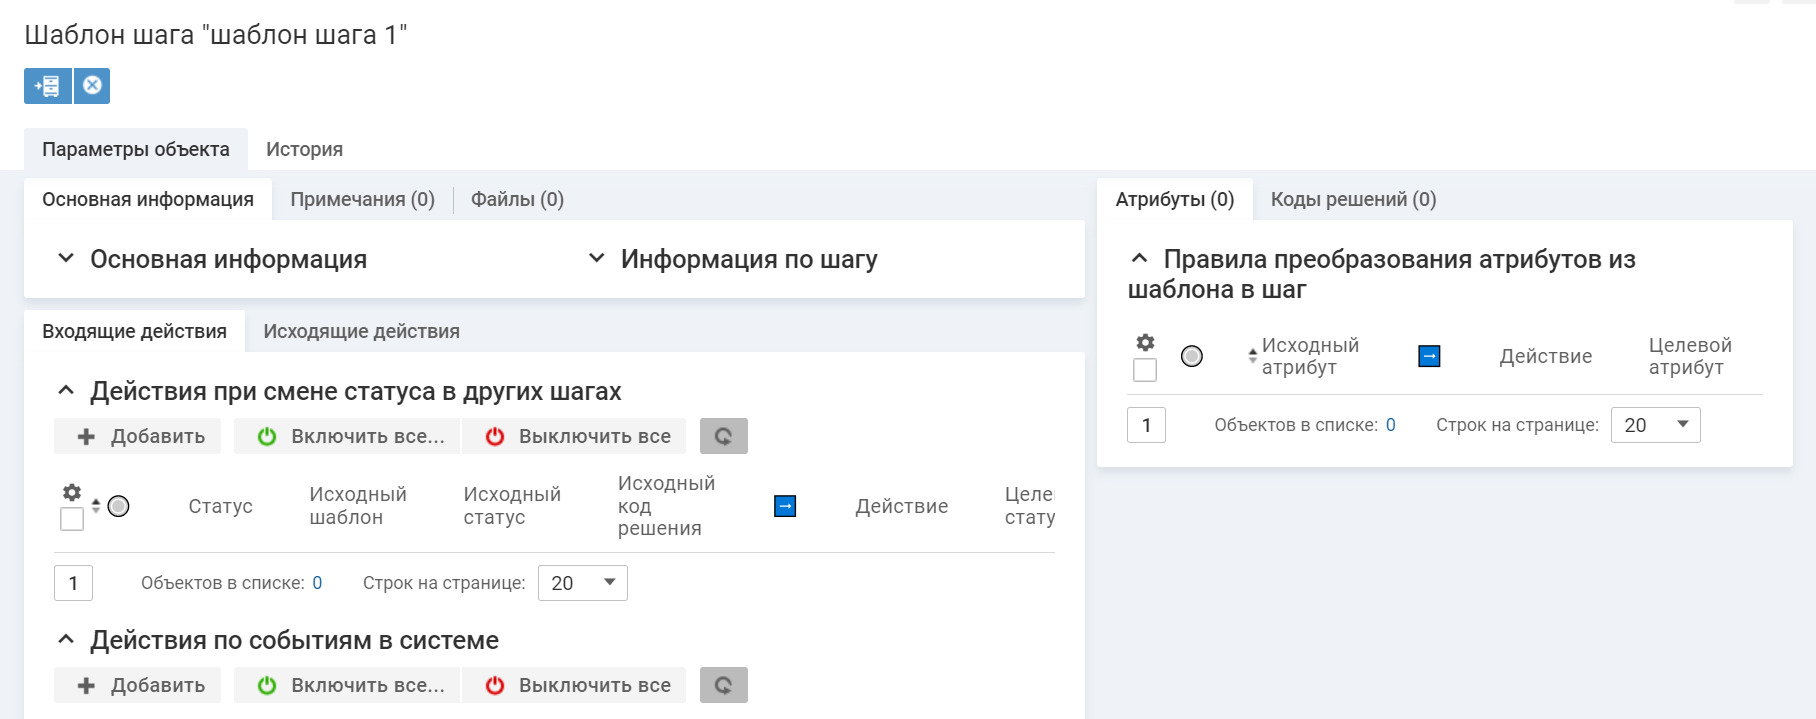Image resolution: width=1816 pixels, height=719 pixels.
Task: Expand the 'Информация по шагу' section
Action: [597, 259]
